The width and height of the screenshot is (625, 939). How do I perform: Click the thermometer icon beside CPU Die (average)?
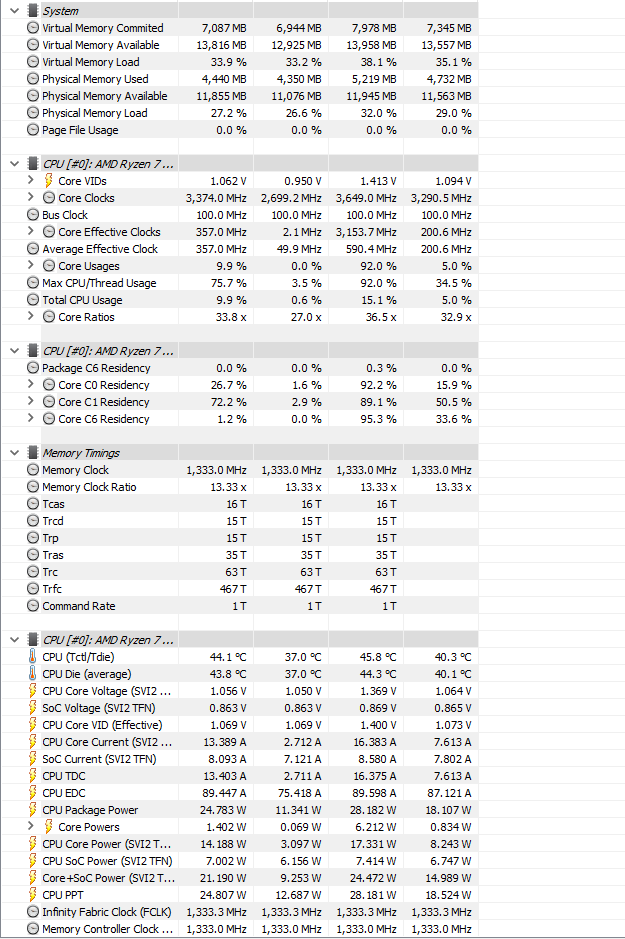pos(32,674)
